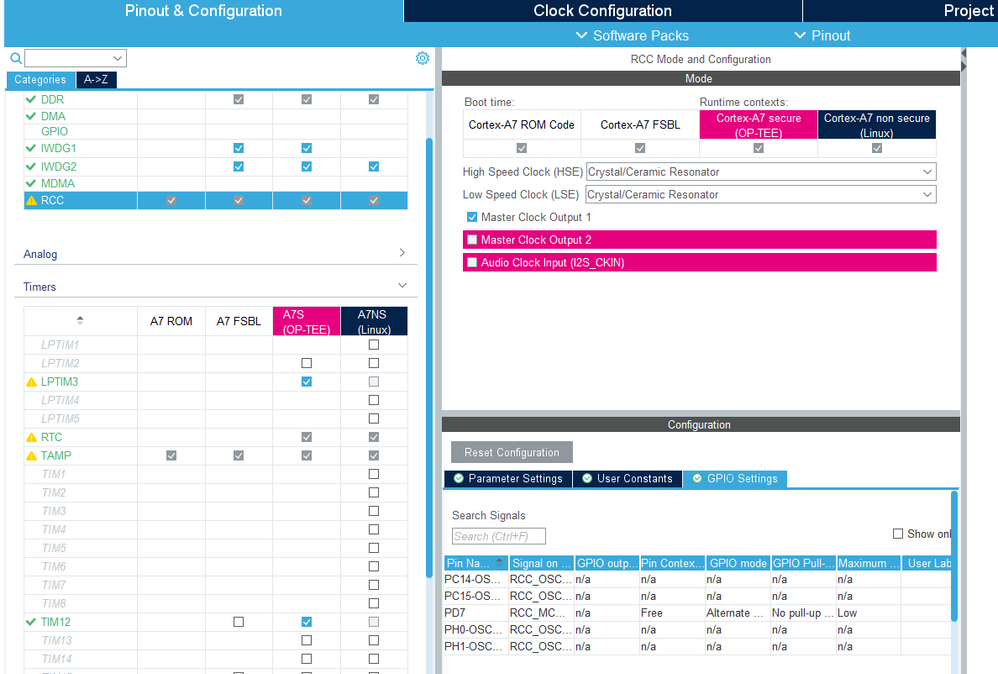The width and height of the screenshot is (998, 674).
Task: Click the warning icon next to LPTIM3
Action: click(31, 381)
